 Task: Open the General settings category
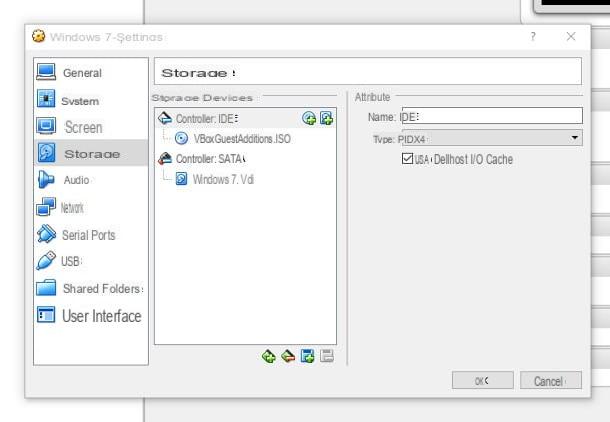91,73
